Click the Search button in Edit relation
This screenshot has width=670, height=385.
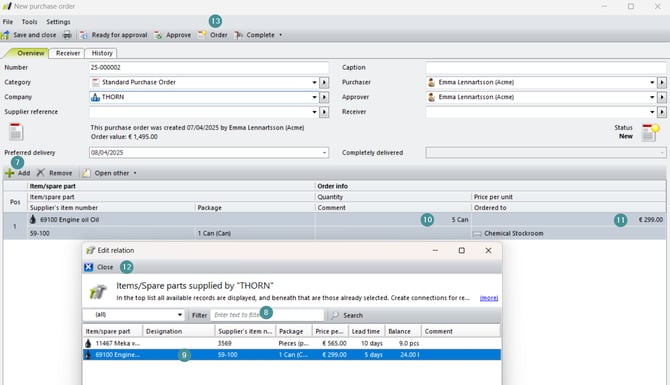[x=347, y=315]
